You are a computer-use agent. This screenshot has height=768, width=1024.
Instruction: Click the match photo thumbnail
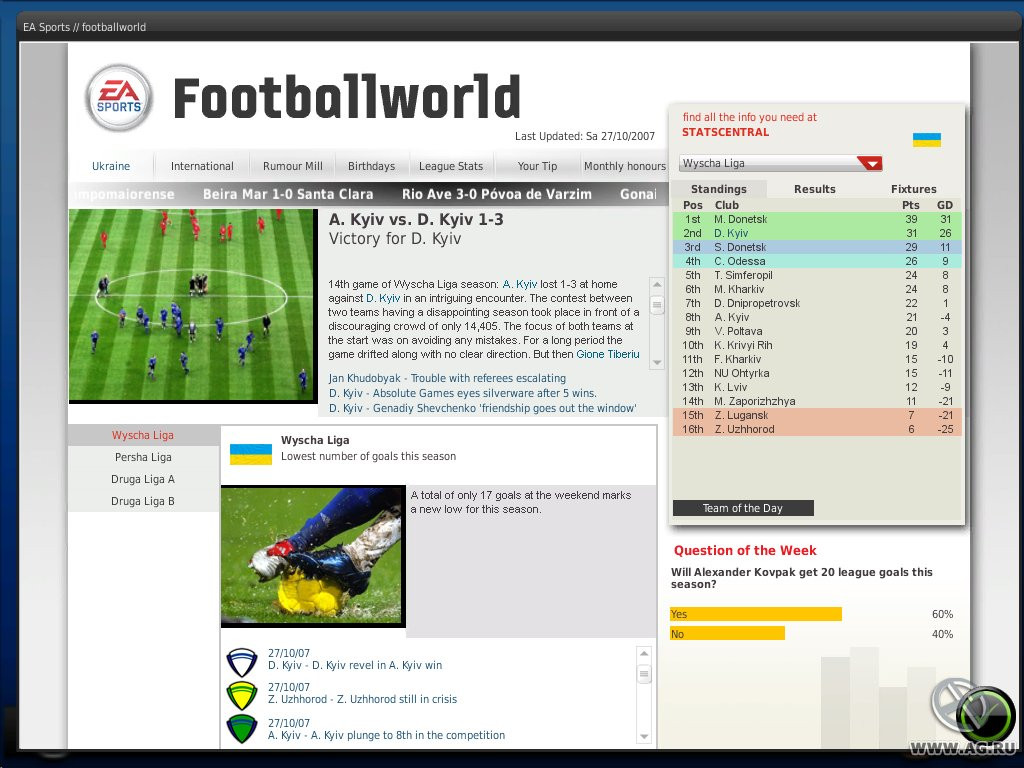(x=192, y=305)
